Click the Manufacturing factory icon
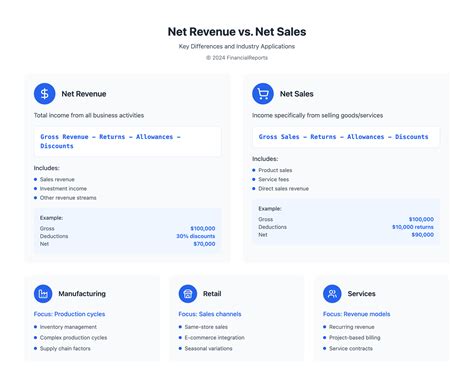Screen dimensions: 474x386 coord(43,294)
